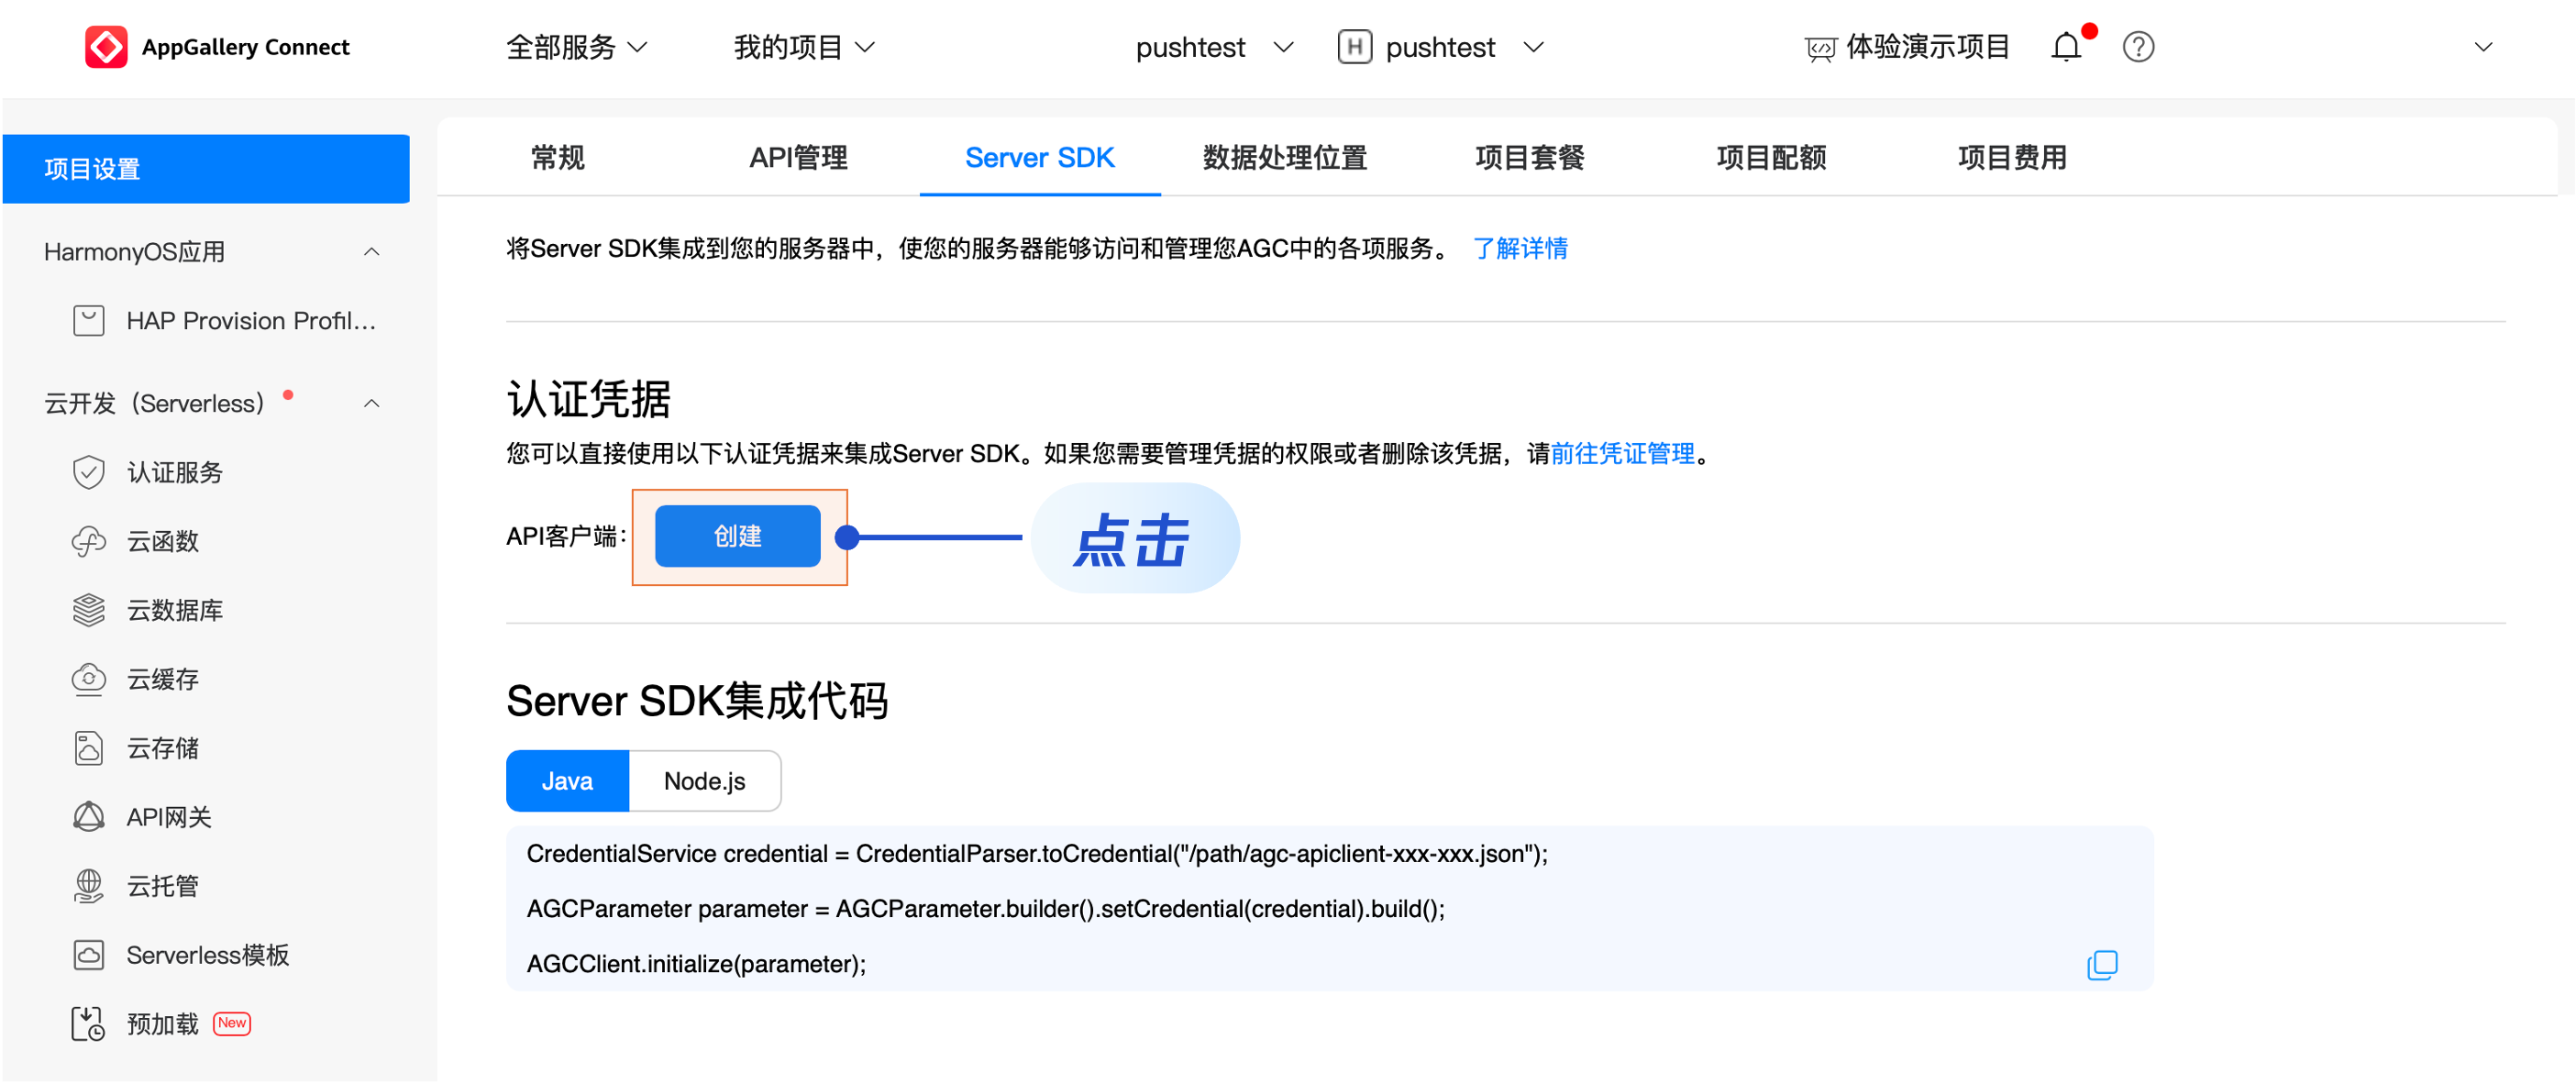The image size is (2576, 1084).
Task: Click the 云存储 storage icon
Action: tap(88, 748)
